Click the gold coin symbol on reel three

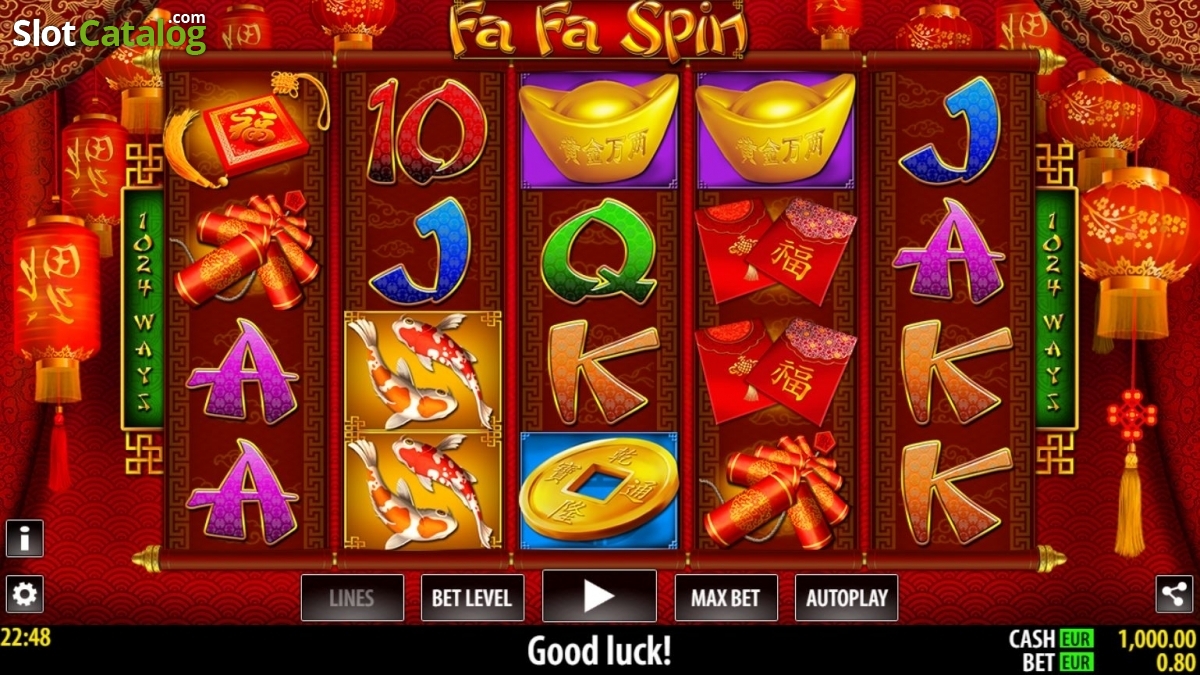[599, 491]
